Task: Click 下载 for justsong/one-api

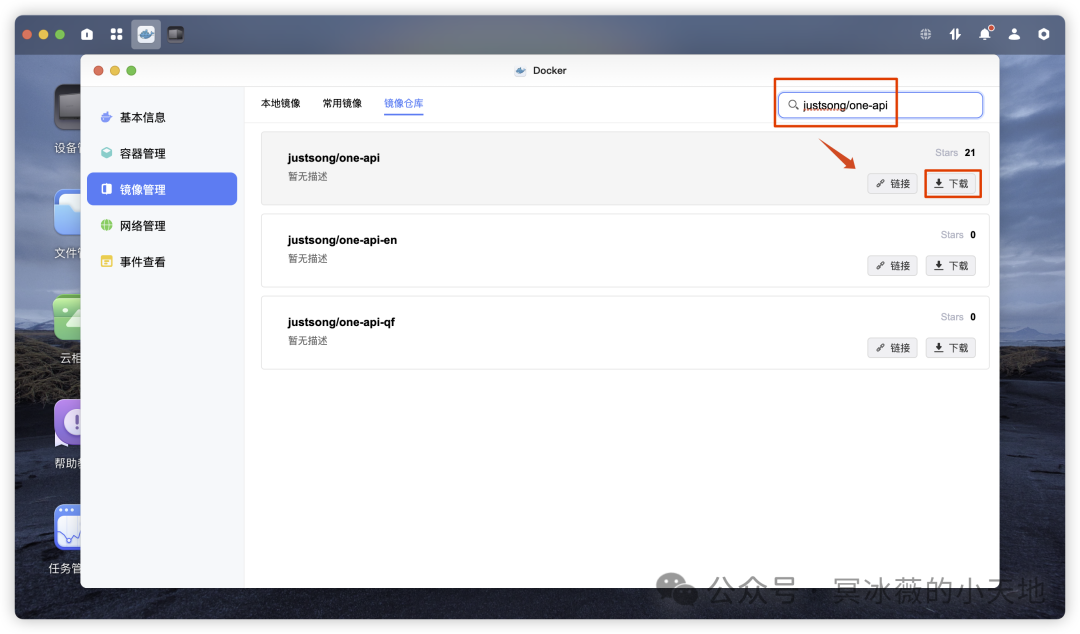Action: coord(951,183)
